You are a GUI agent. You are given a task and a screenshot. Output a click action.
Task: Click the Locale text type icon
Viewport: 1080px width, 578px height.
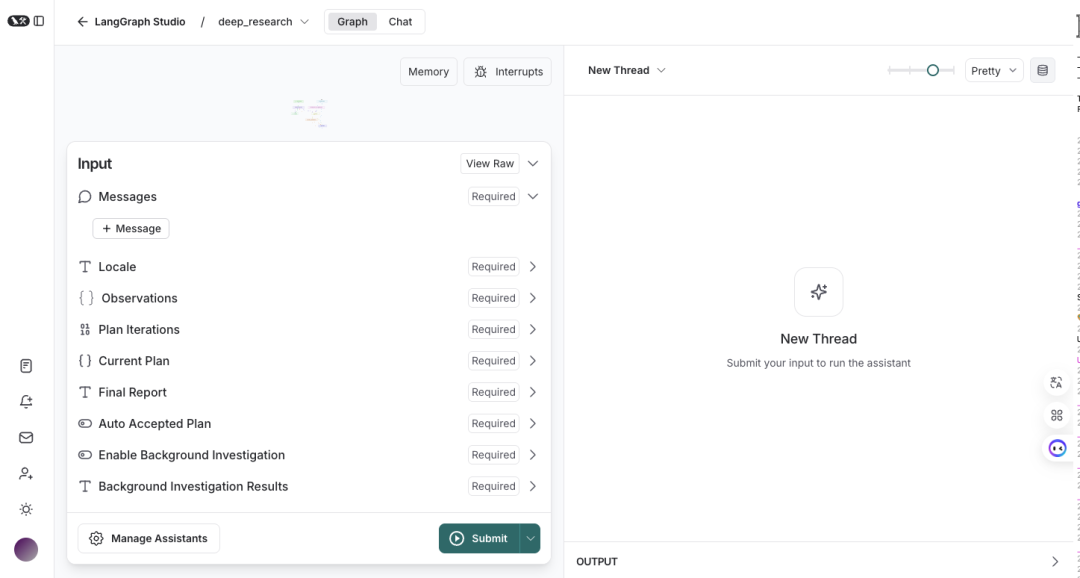click(85, 267)
